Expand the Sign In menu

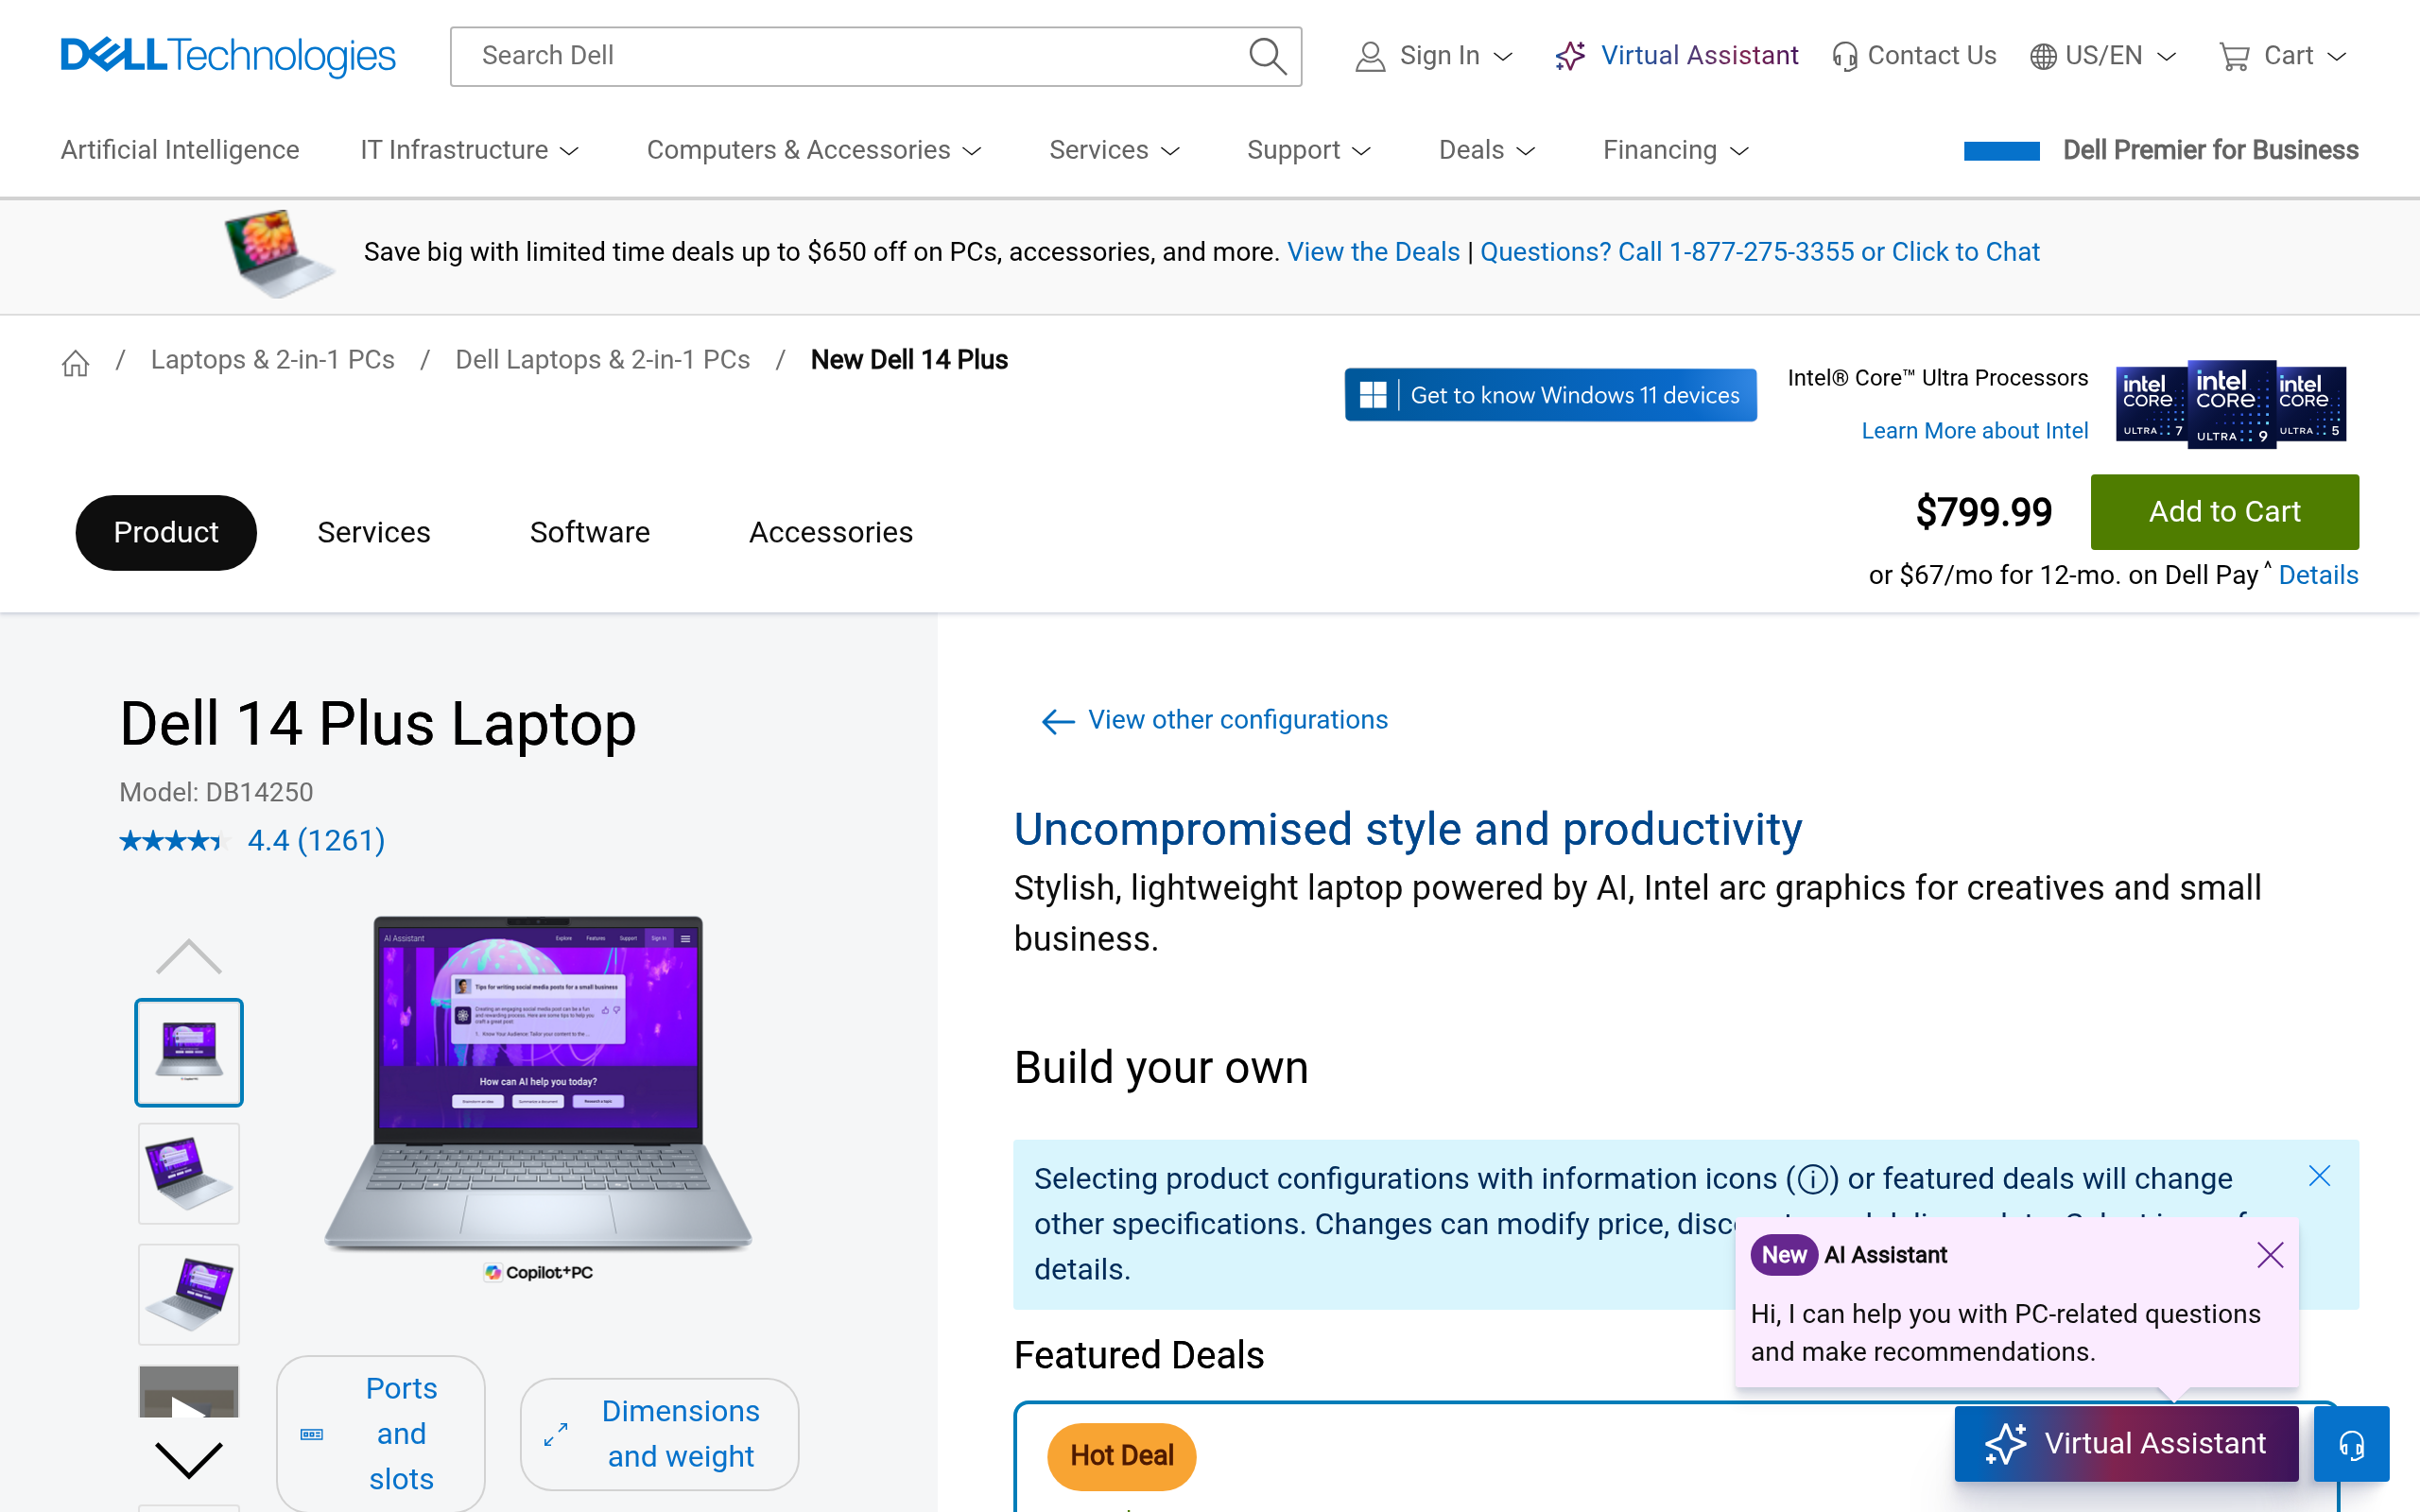tap(1434, 56)
